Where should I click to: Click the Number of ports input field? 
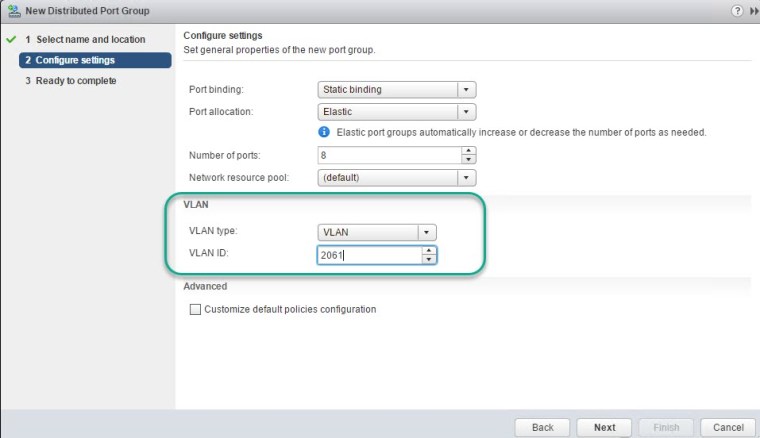tap(390, 156)
